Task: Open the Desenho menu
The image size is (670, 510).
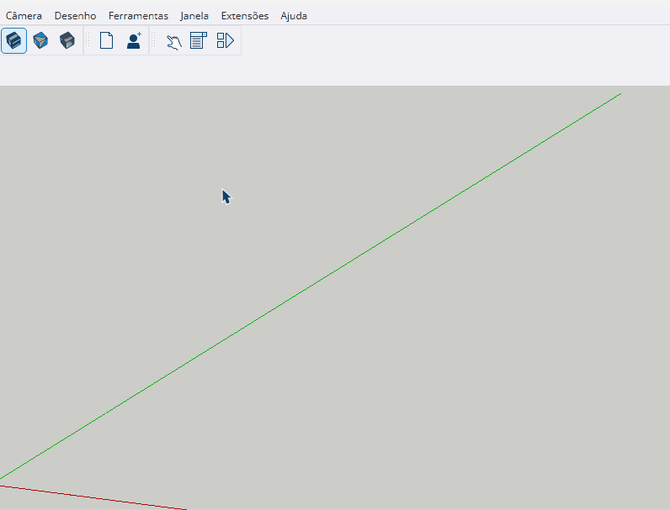Action: [x=75, y=16]
